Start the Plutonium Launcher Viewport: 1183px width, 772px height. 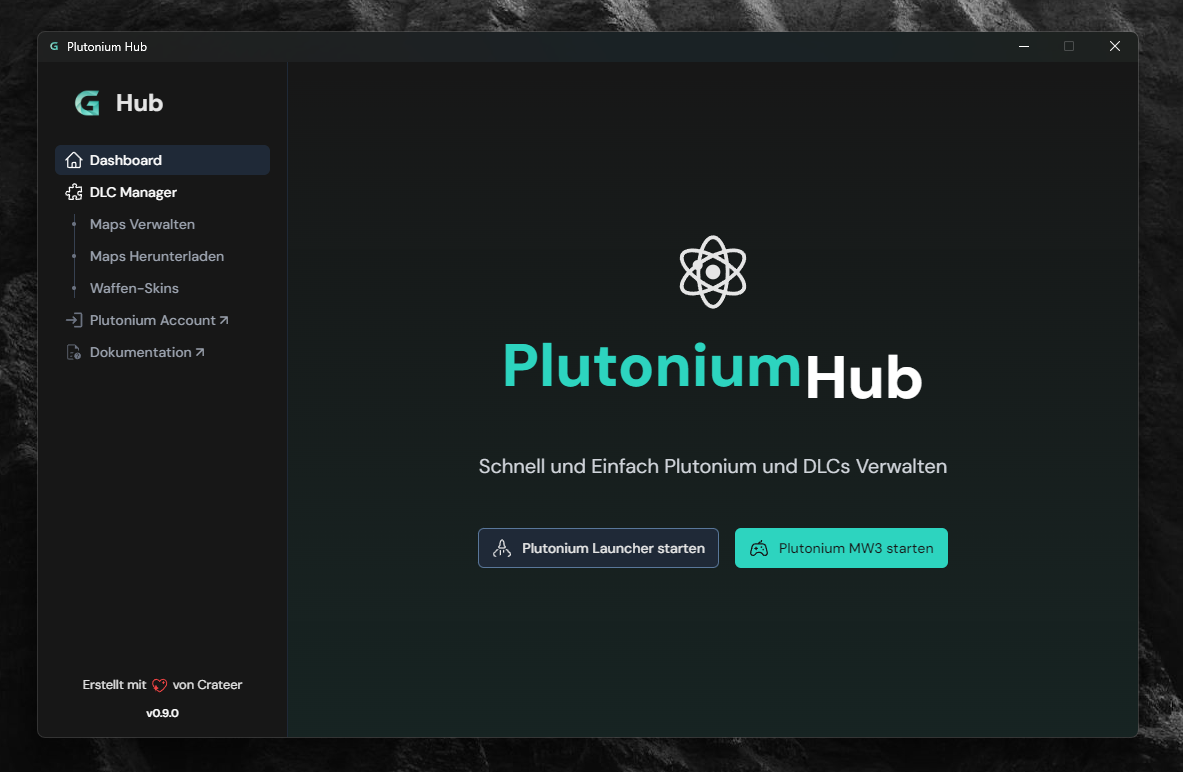[598, 548]
